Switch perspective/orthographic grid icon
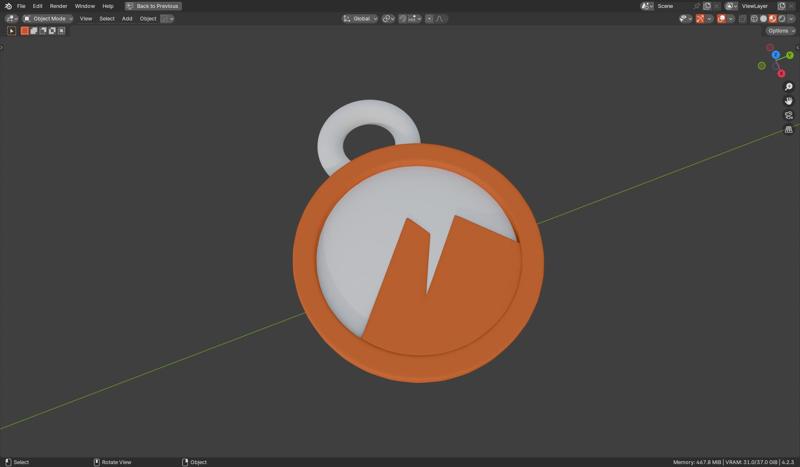Screen dimensions: 800x467 (x=789, y=130)
